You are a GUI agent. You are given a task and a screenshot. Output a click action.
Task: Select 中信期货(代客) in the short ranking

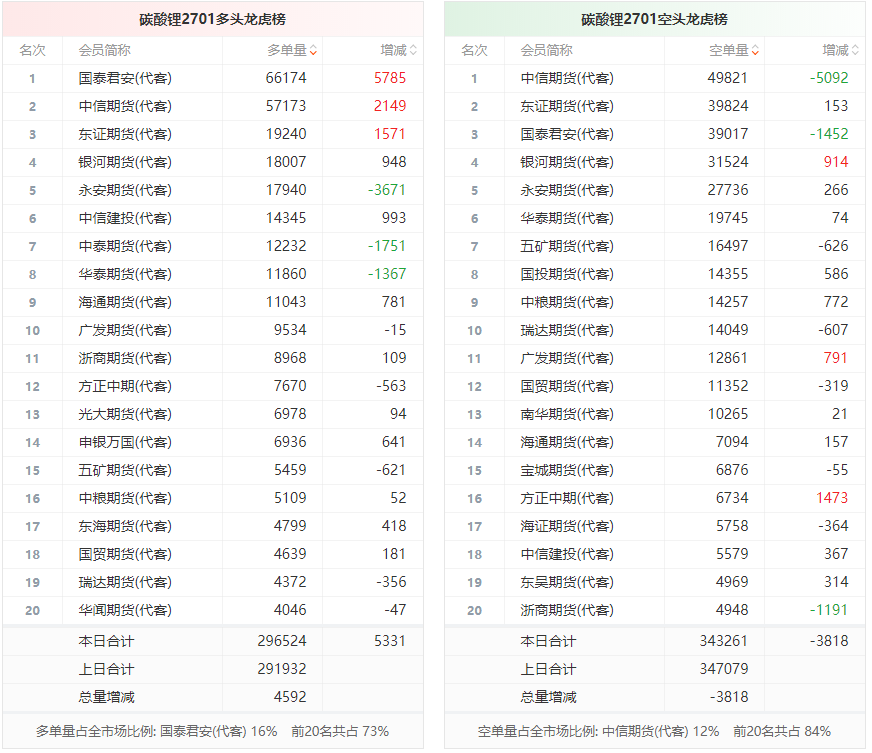click(x=567, y=78)
